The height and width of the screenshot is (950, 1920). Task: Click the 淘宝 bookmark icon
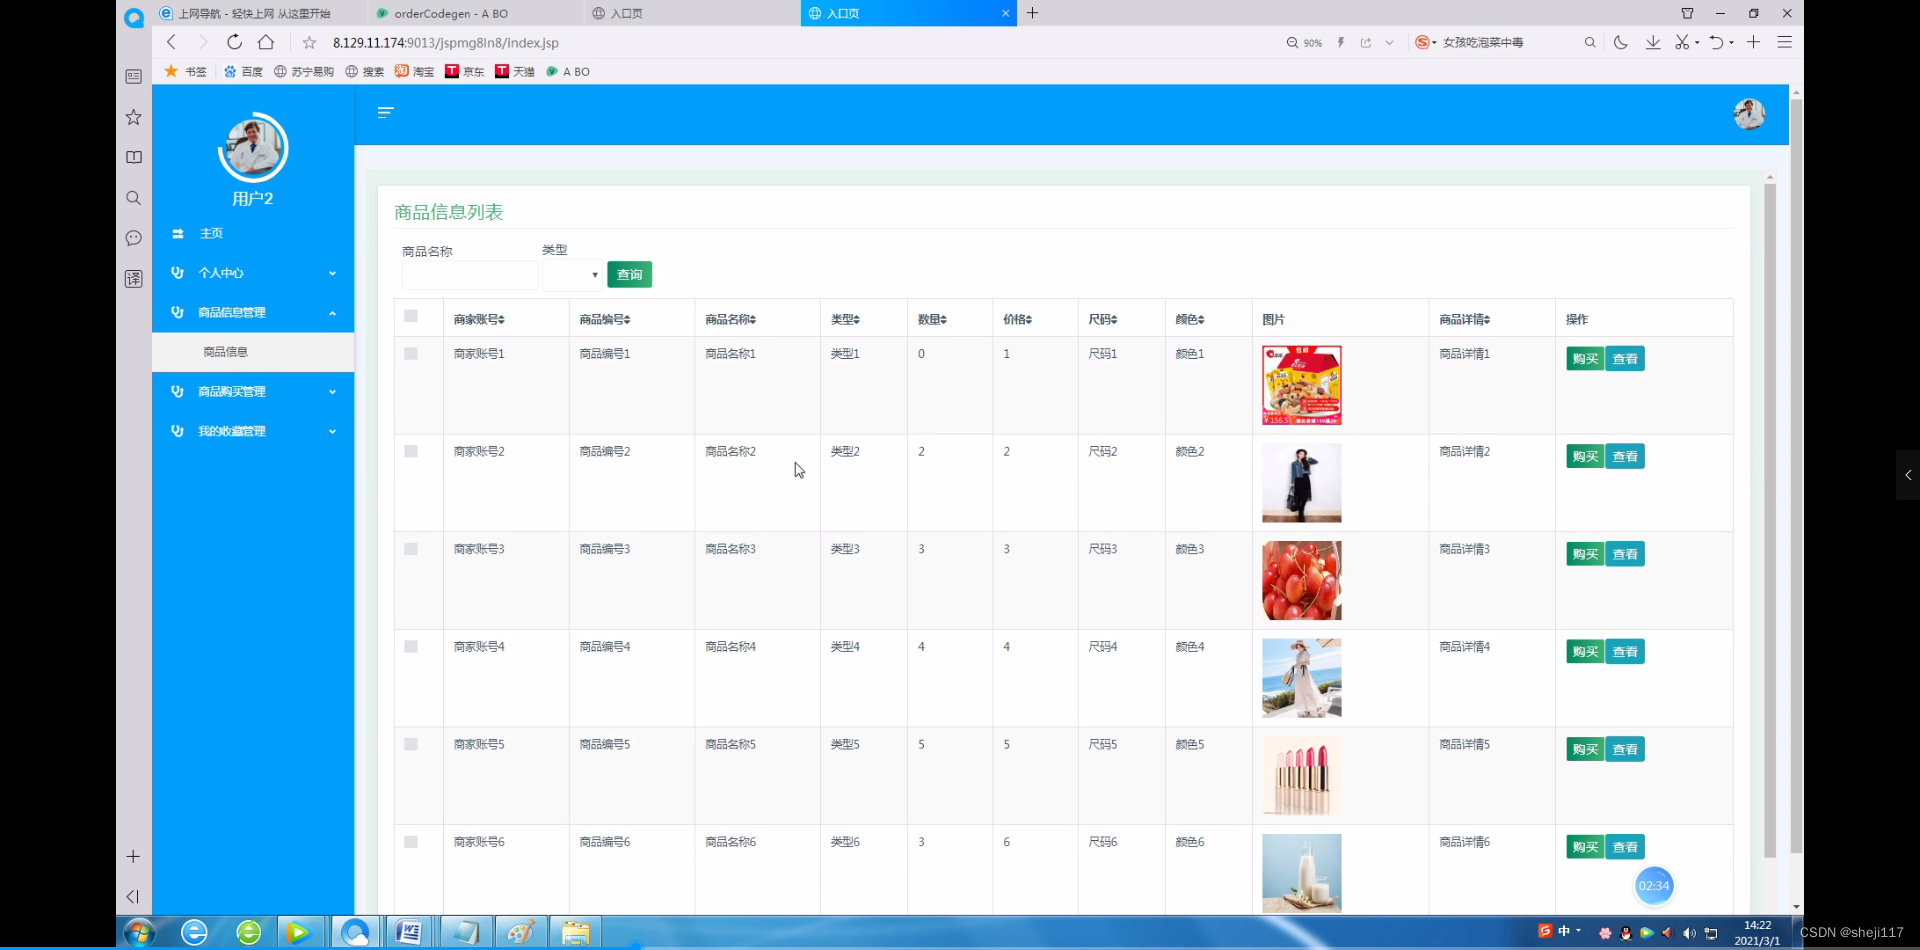(400, 71)
